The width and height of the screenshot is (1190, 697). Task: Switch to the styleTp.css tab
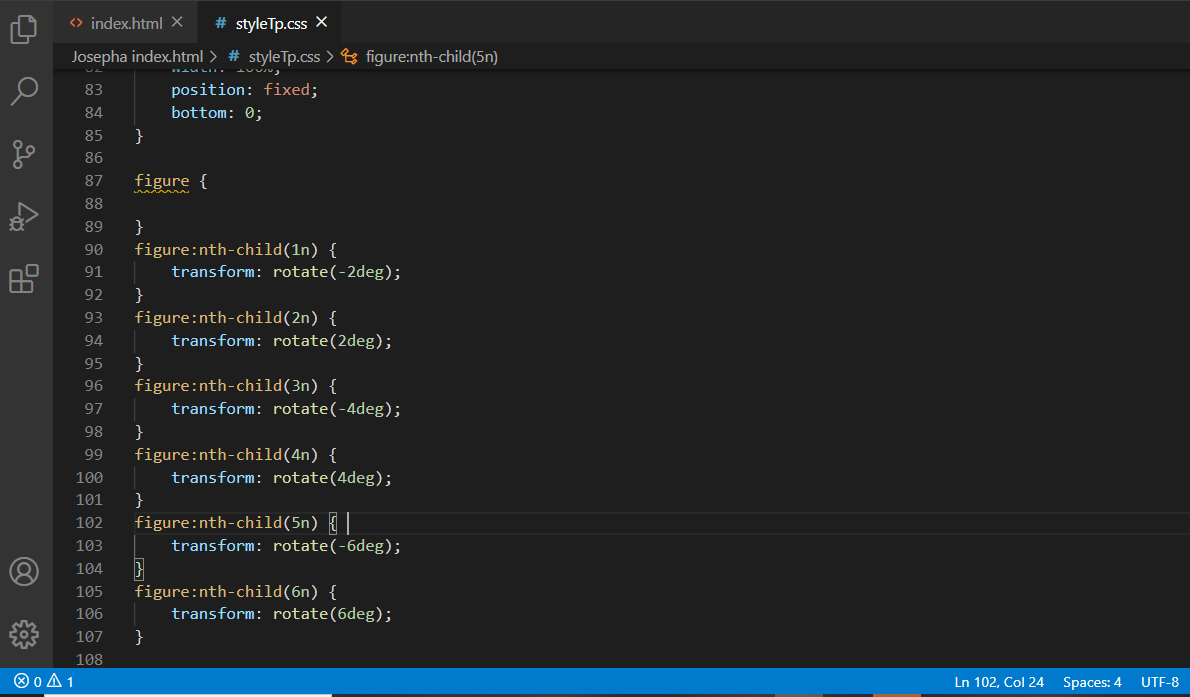click(271, 24)
